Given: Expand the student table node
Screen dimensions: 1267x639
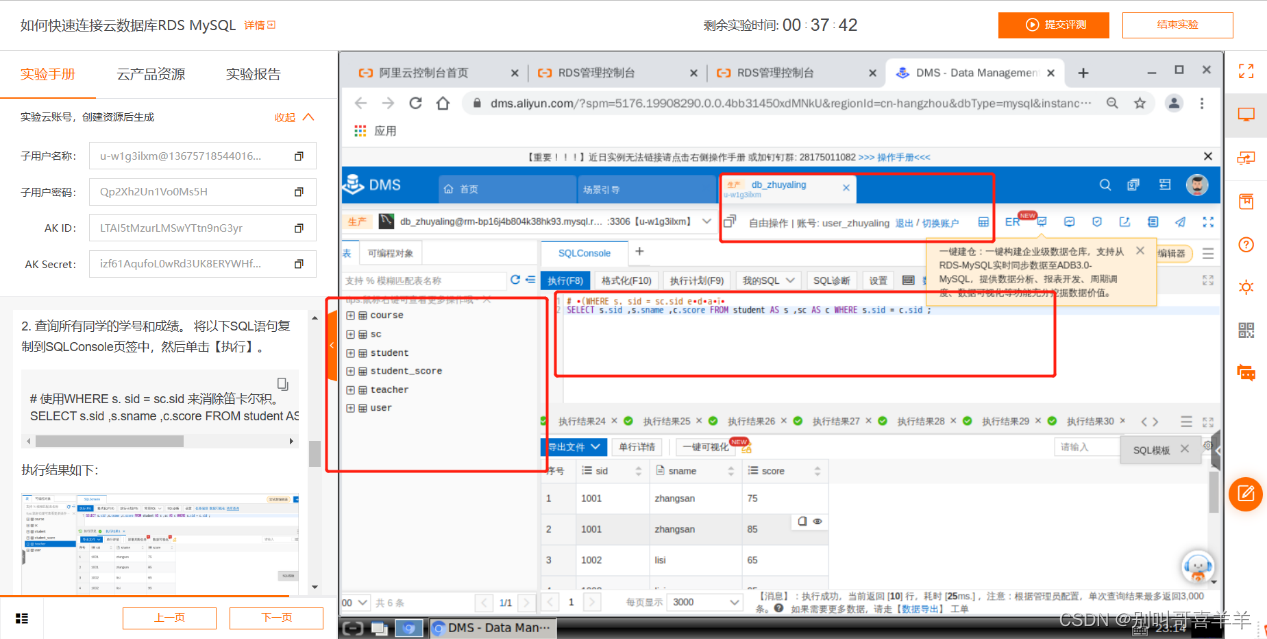Looking at the screenshot, I should pyautogui.click(x=350, y=352).
